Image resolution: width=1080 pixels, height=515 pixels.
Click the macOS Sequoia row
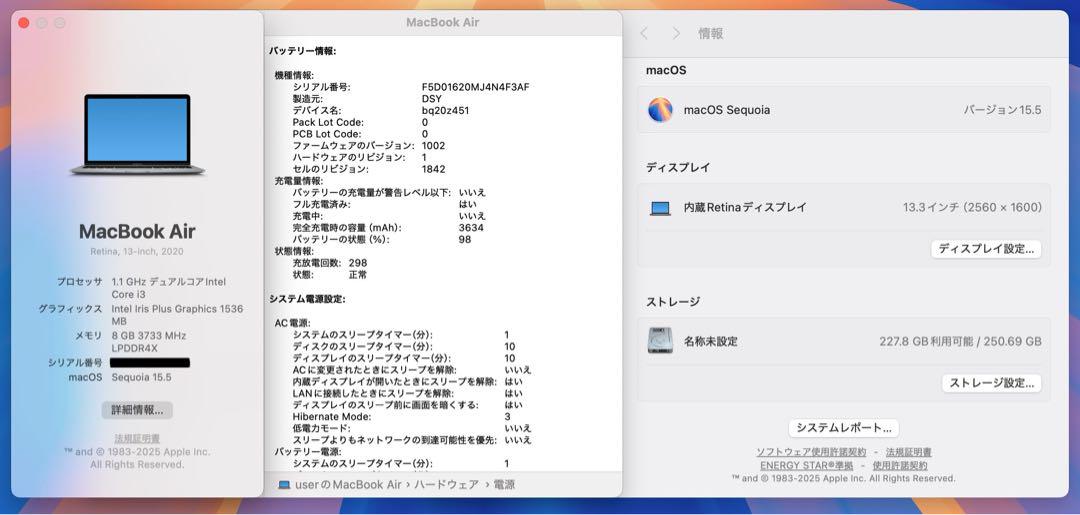(844, 109)
